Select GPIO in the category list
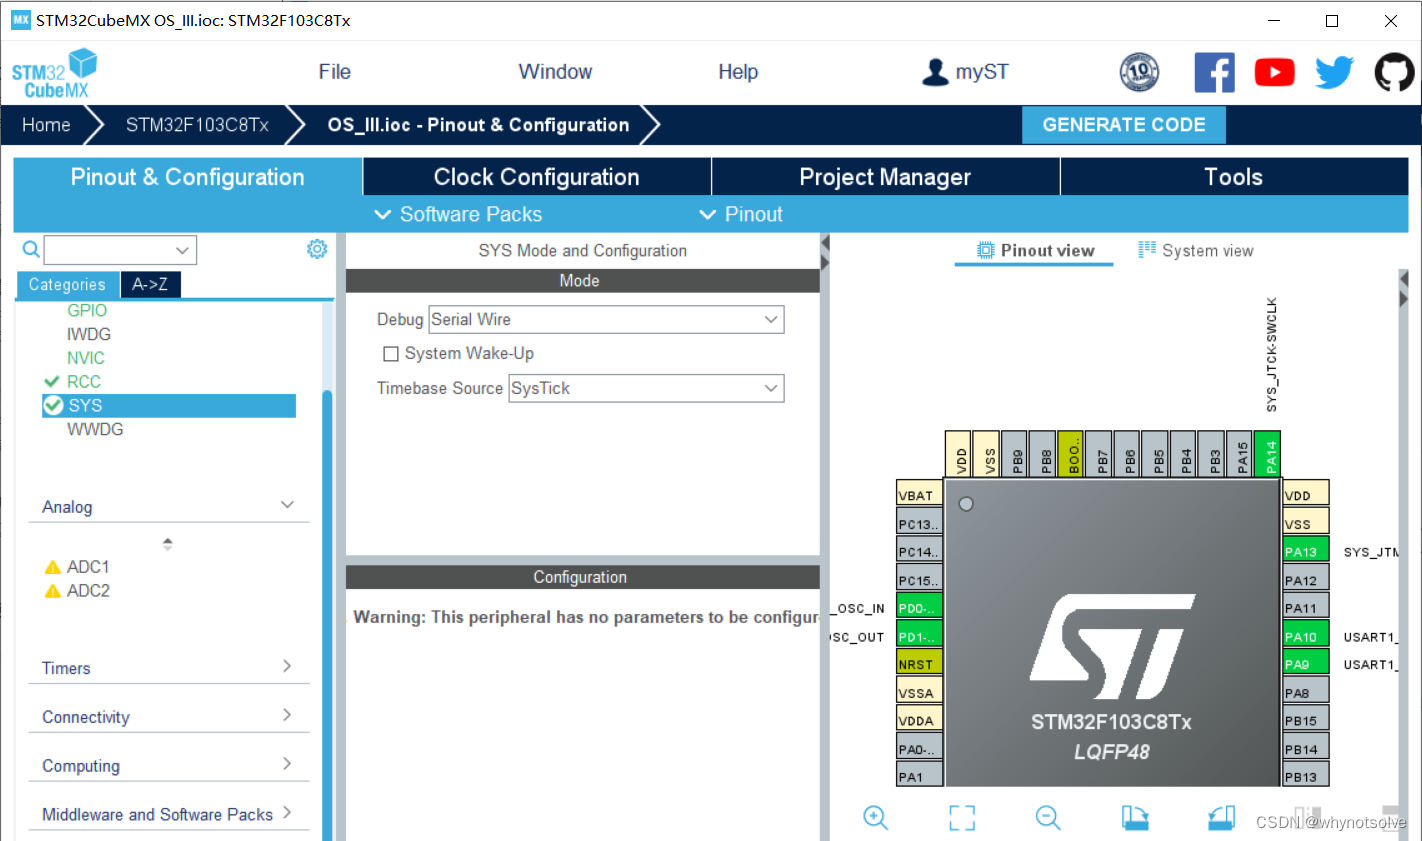 pos(87,310)
